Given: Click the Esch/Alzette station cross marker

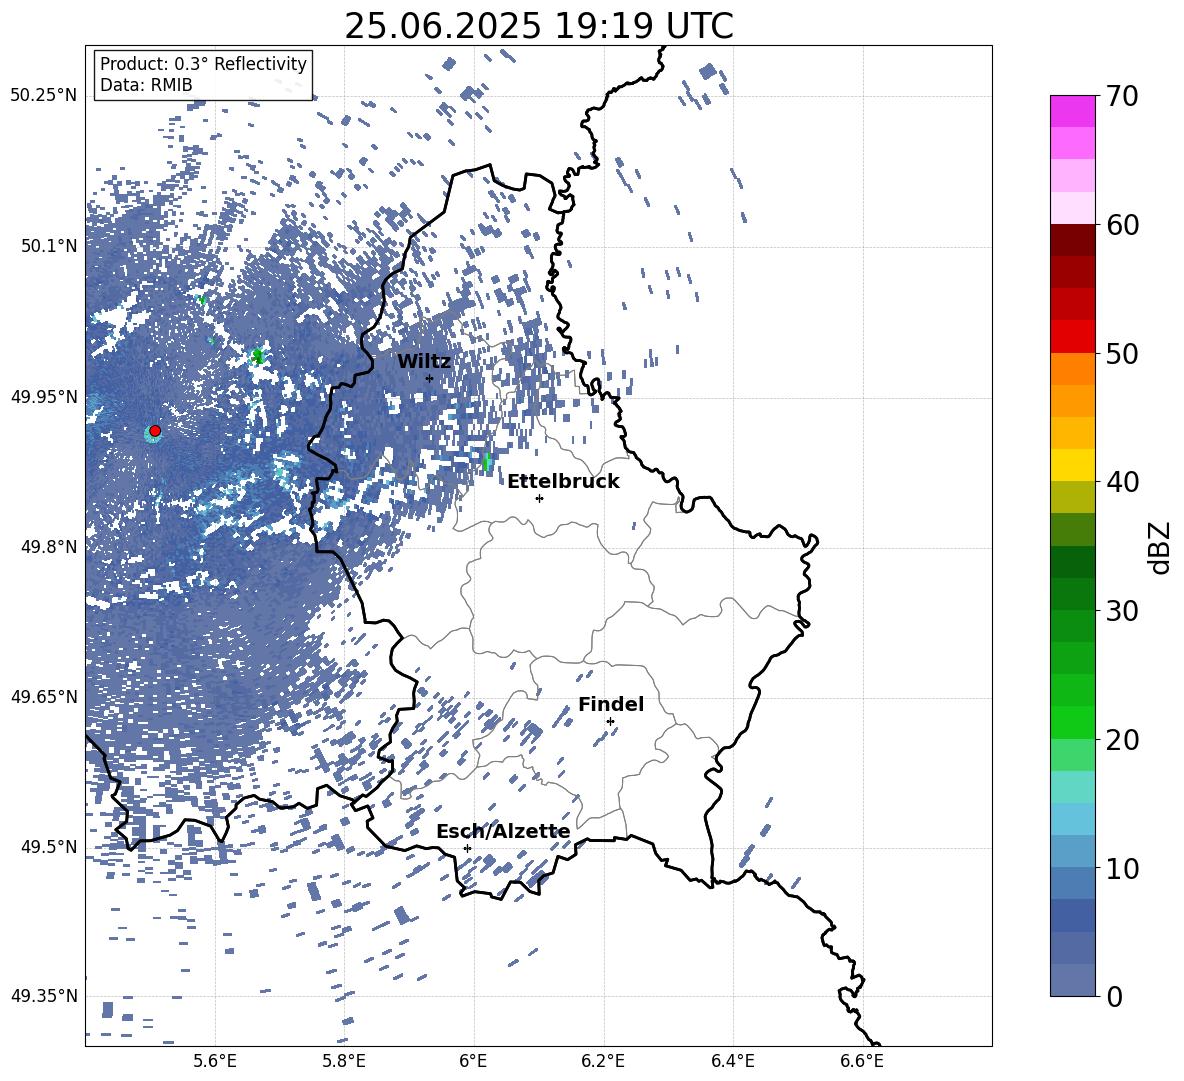Looking at the screenshot, I should click(467, 848).
